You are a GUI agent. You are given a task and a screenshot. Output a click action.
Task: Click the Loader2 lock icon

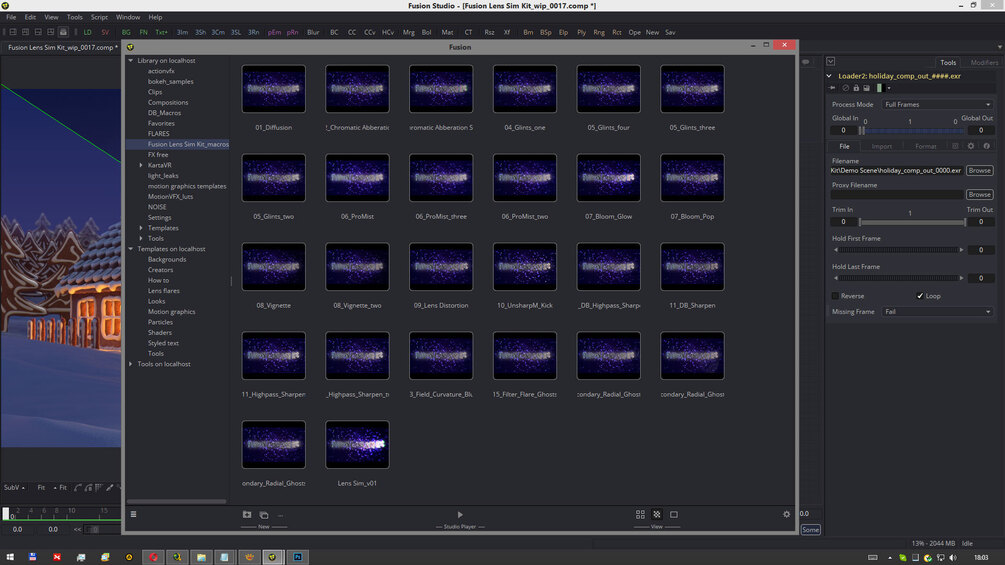click(x=856, y=88)
